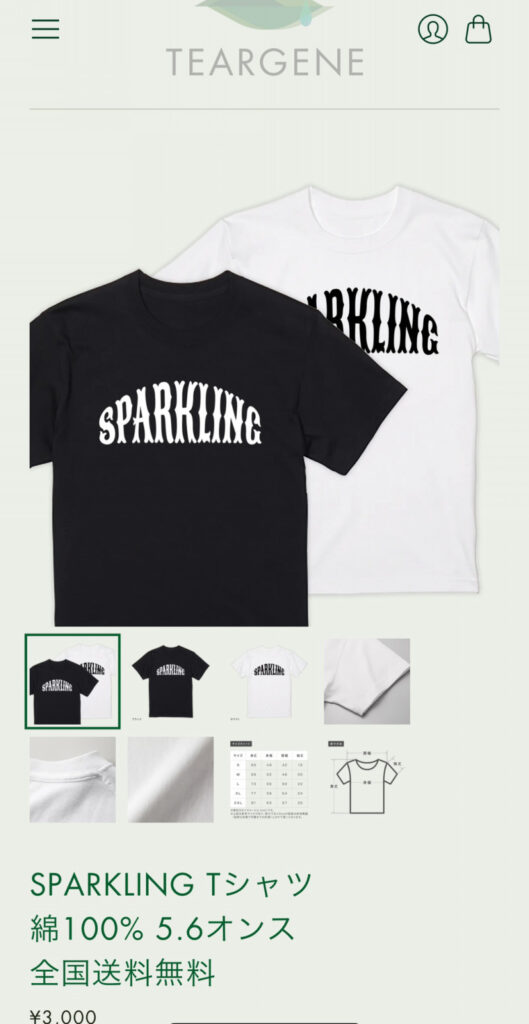Screen dimensions: 529x1024
Task: Tap the ¥3,000 price label
Action: [63, 1016]
